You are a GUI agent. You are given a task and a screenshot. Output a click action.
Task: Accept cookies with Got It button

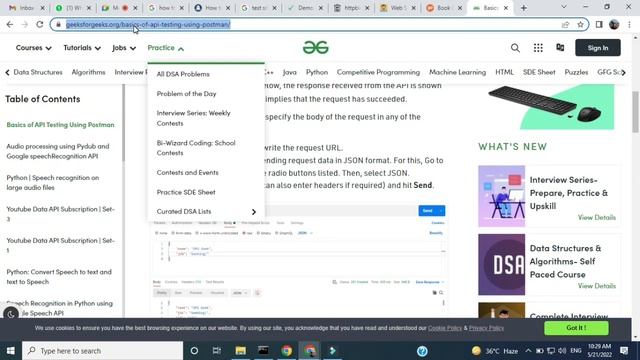(x=576, y=328)
